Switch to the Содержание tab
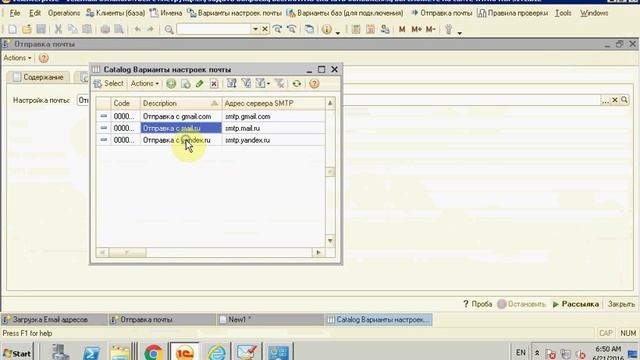Viewport: 640px width, 360px height. [x=38, y=77]
